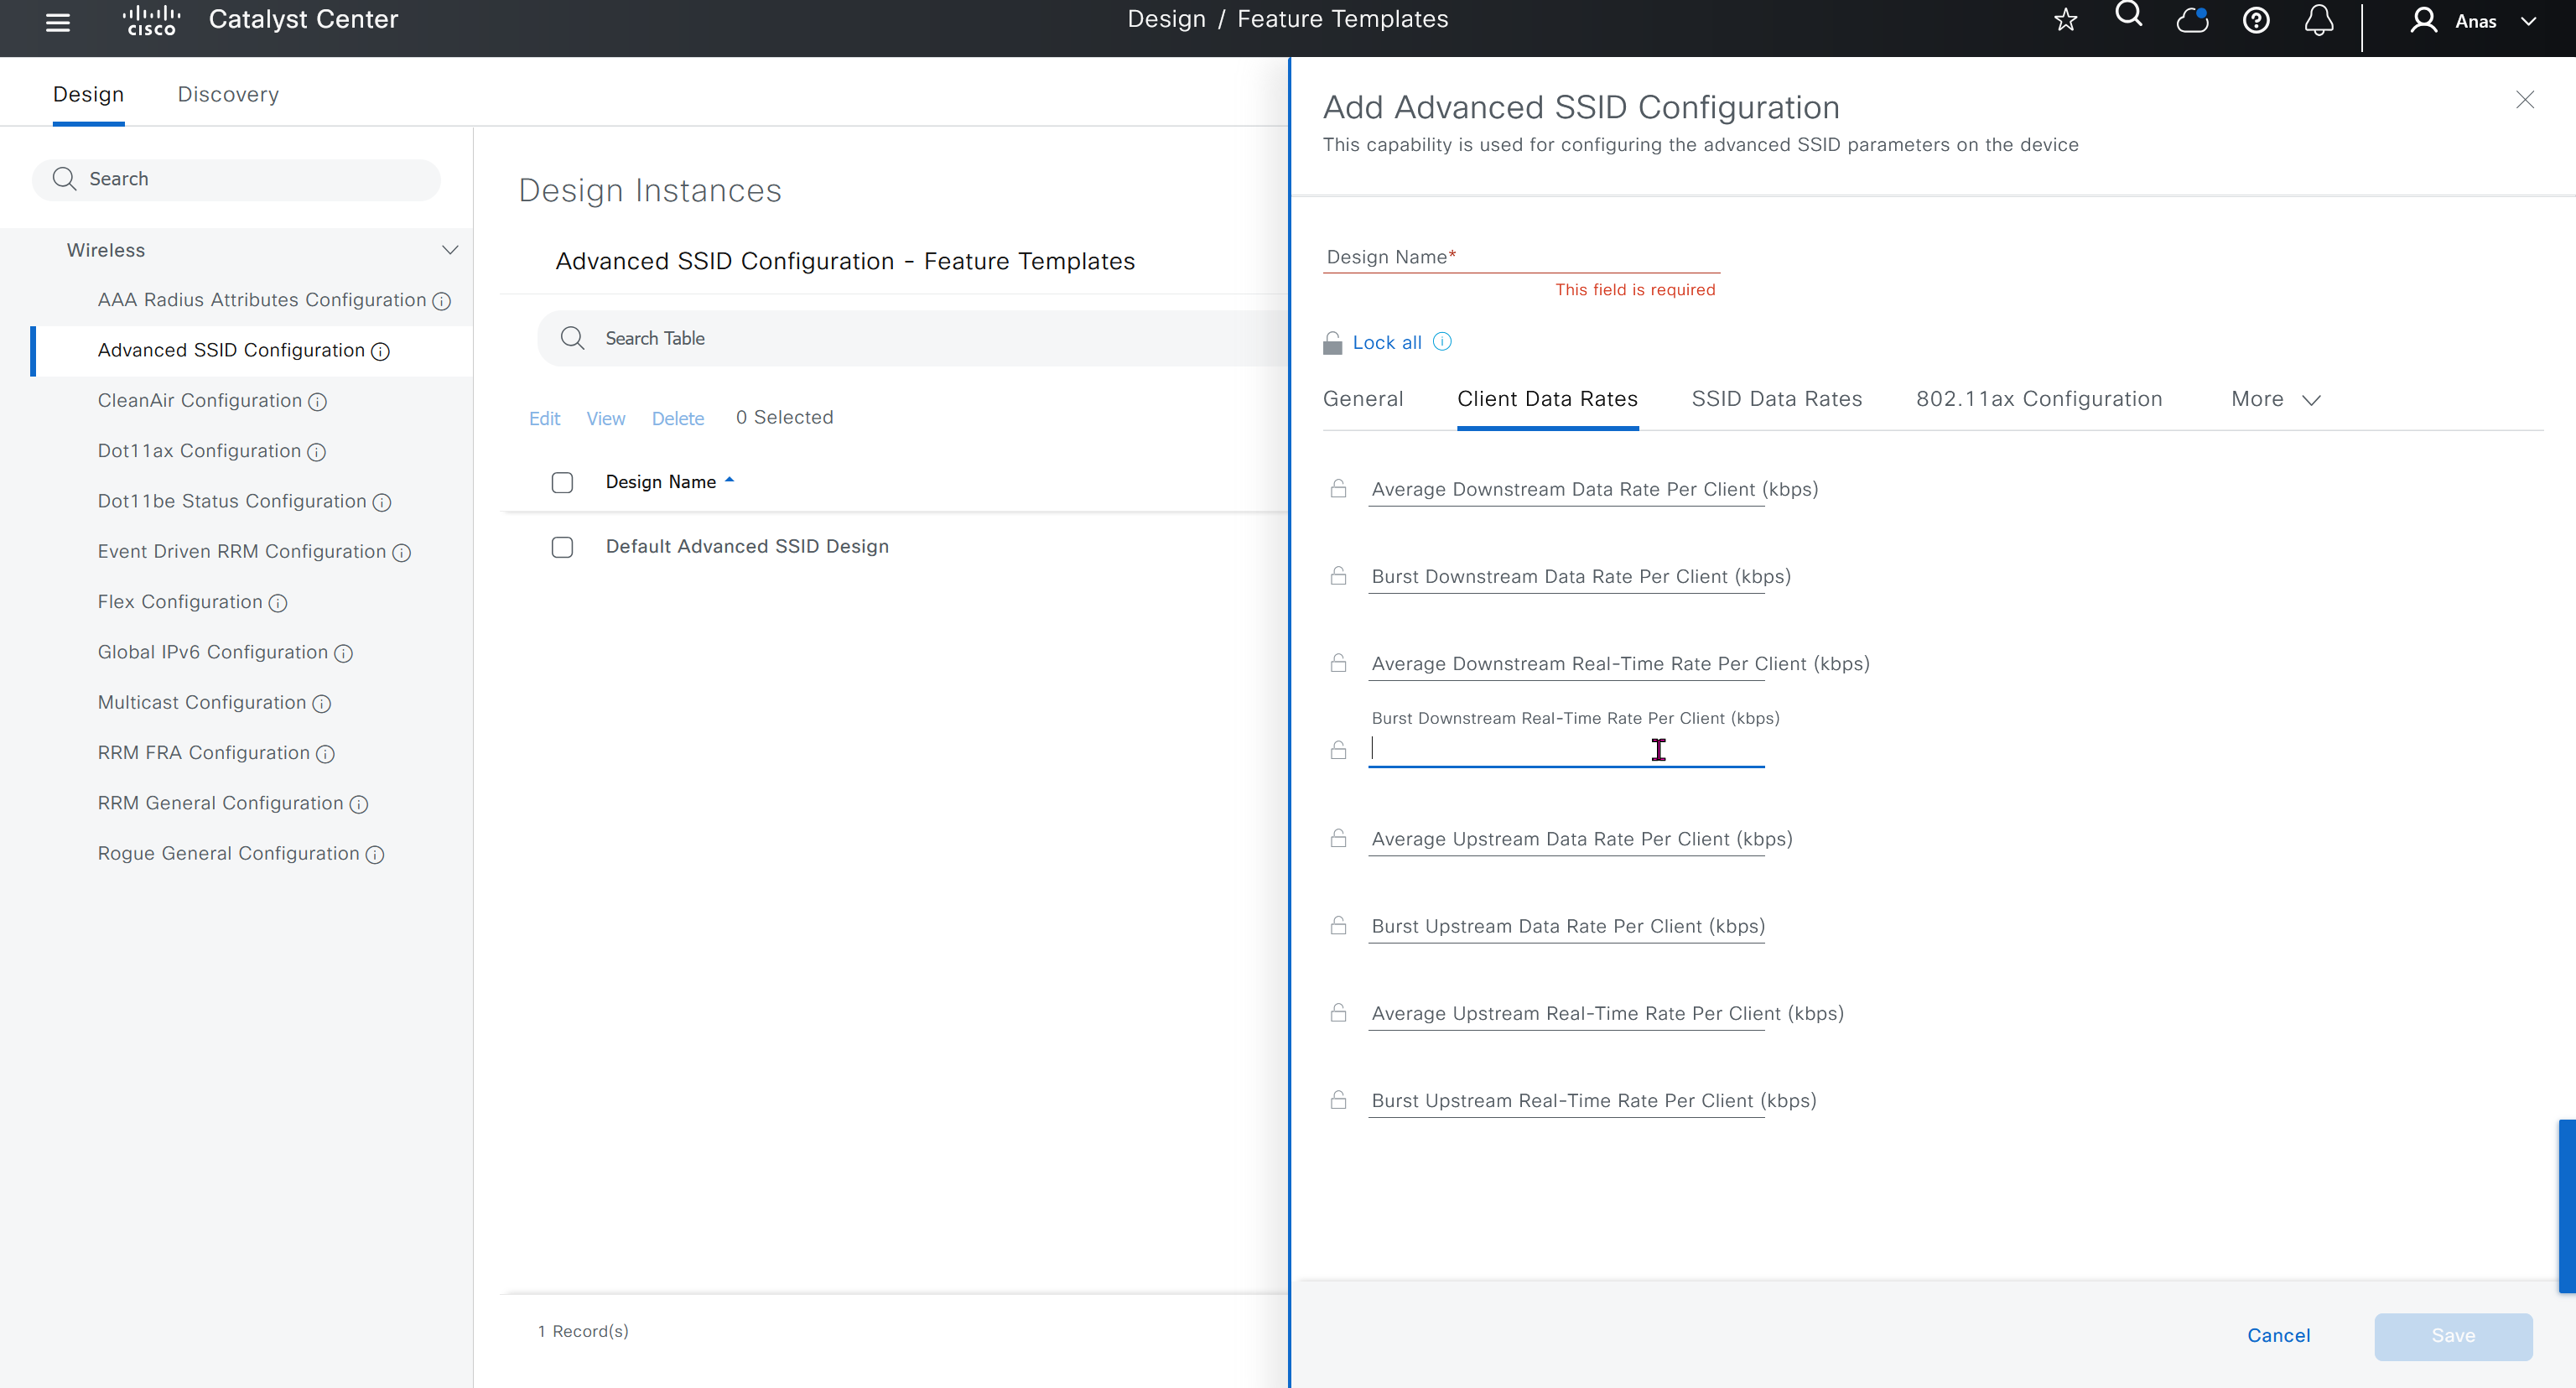Viewport: 2576px width, 1388px height.
Task: Switch to SSID Data Rates tab
Action: coord(1776,399)
